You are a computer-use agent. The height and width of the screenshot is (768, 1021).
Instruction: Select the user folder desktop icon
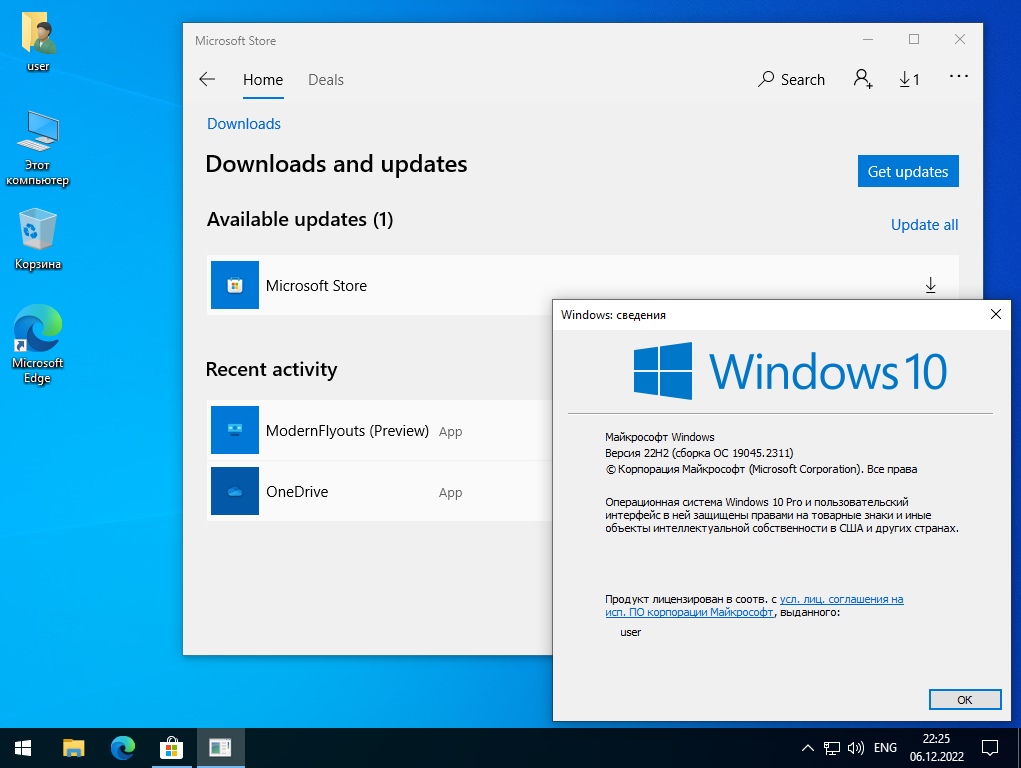(x=38, y=41)
